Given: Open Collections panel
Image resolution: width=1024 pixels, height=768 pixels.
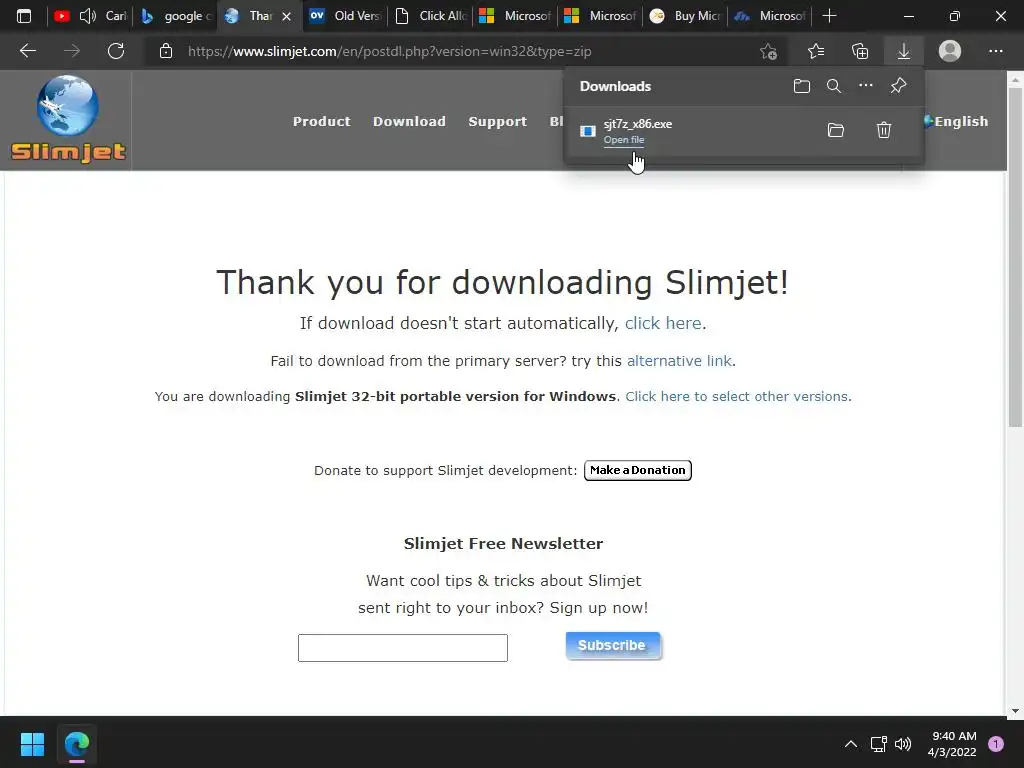Looking at the screenshot, I should pyautogui.click(x=861, y=51).
